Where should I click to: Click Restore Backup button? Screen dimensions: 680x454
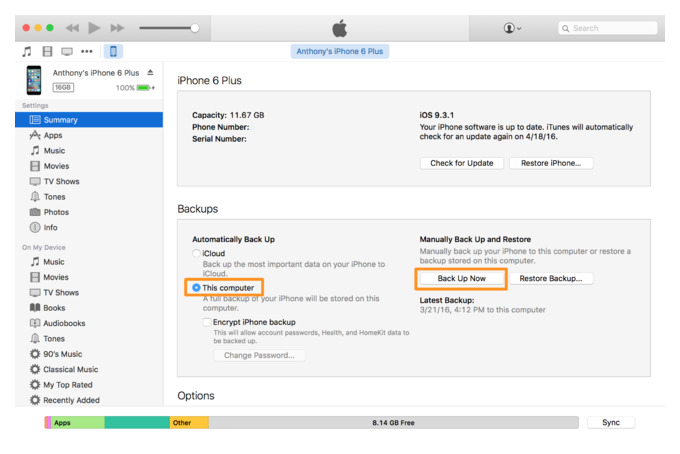(551, 278)
